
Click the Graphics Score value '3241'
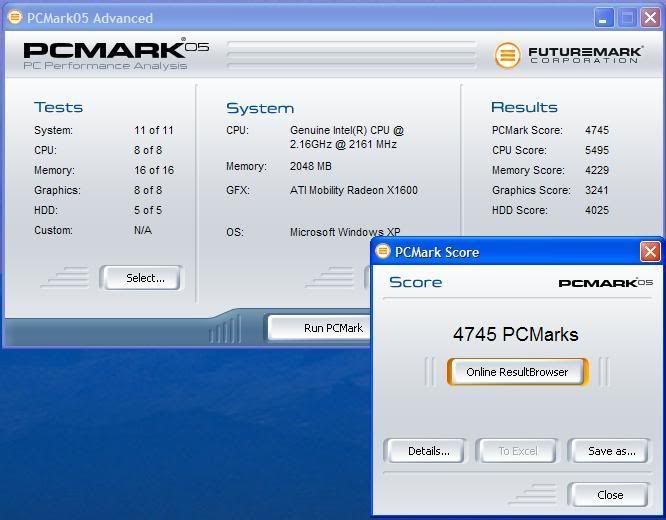[597, 190]
